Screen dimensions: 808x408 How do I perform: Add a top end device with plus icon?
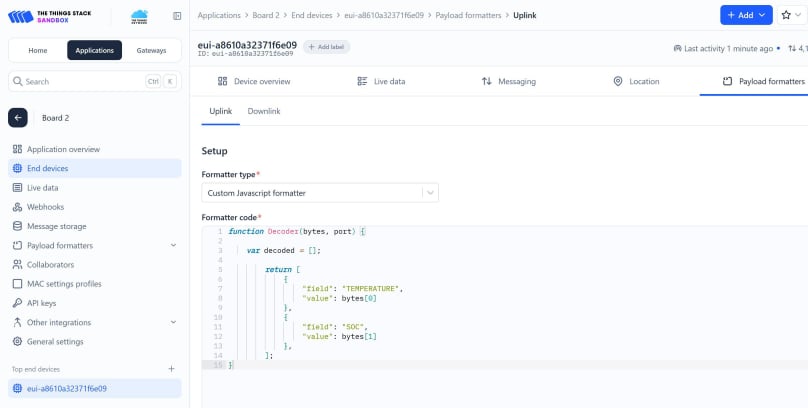172,369
